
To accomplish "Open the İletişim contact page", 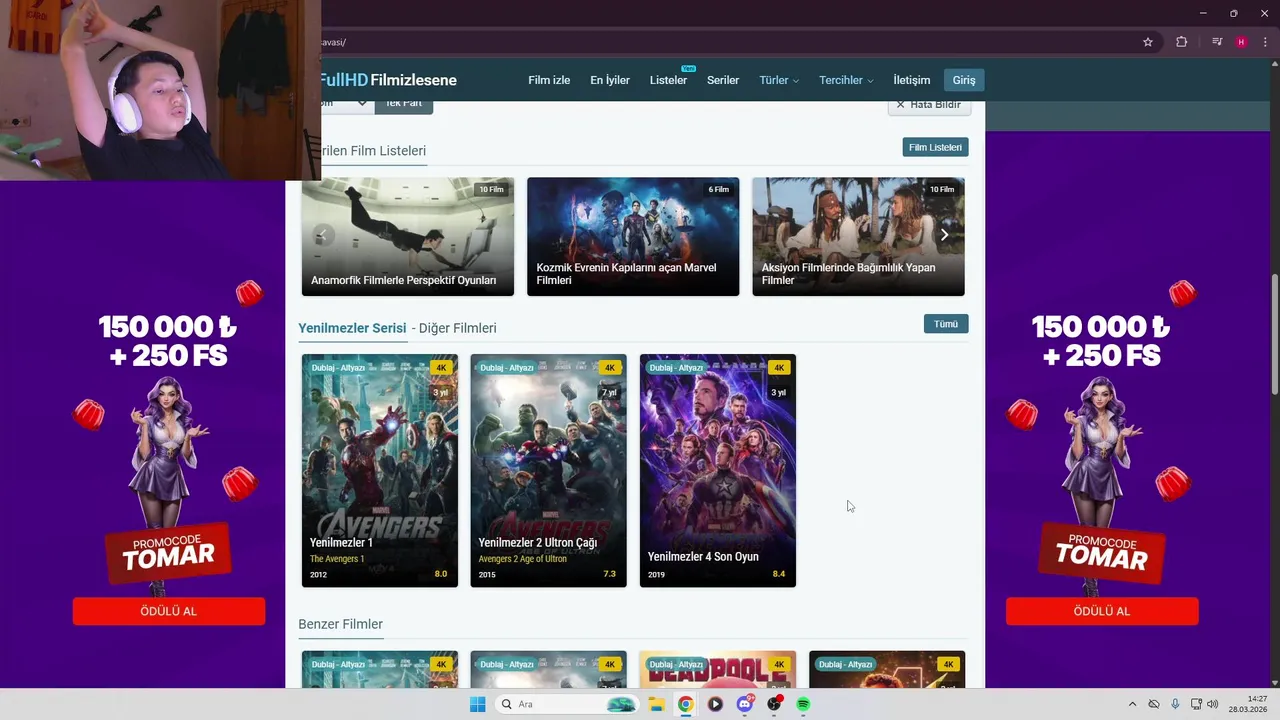I will 912,80.
